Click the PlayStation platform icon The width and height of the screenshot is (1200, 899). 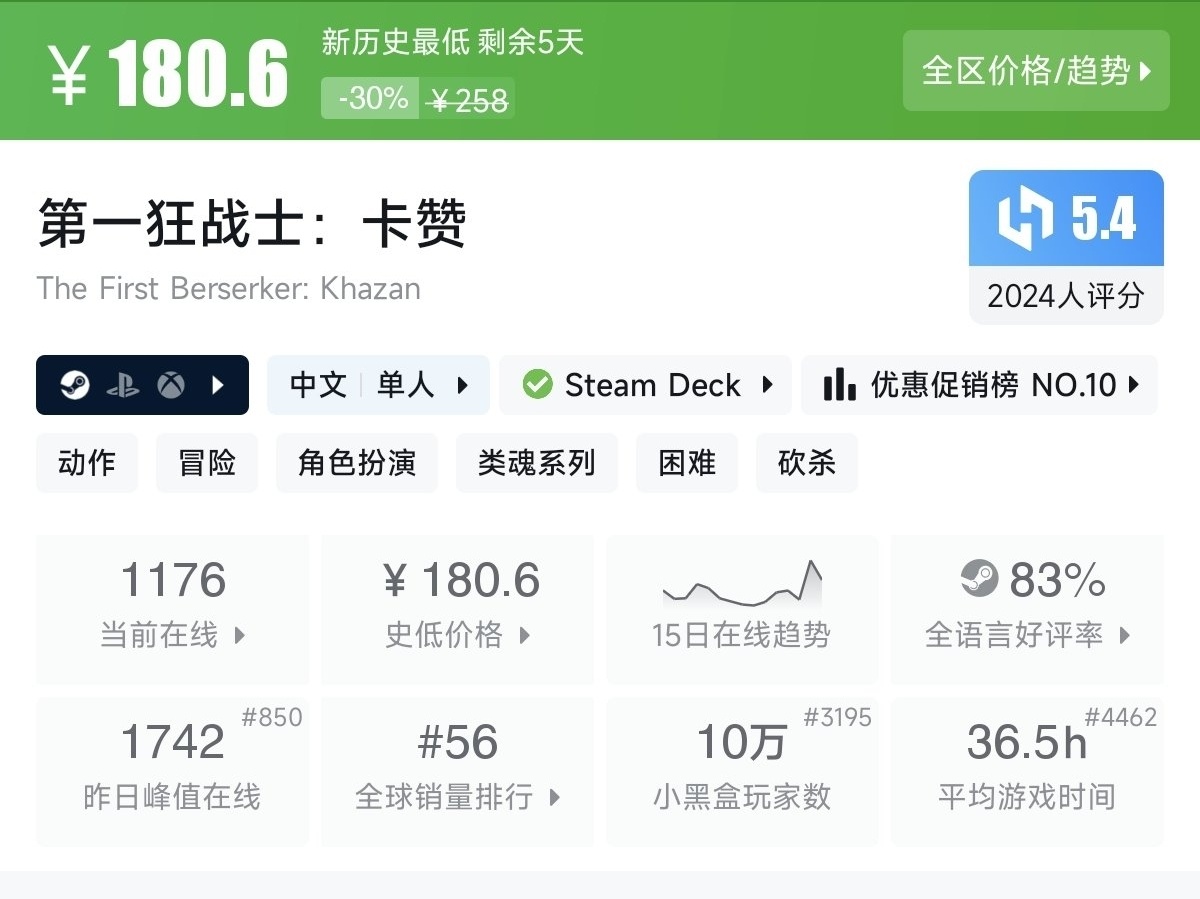click(123, 385)
